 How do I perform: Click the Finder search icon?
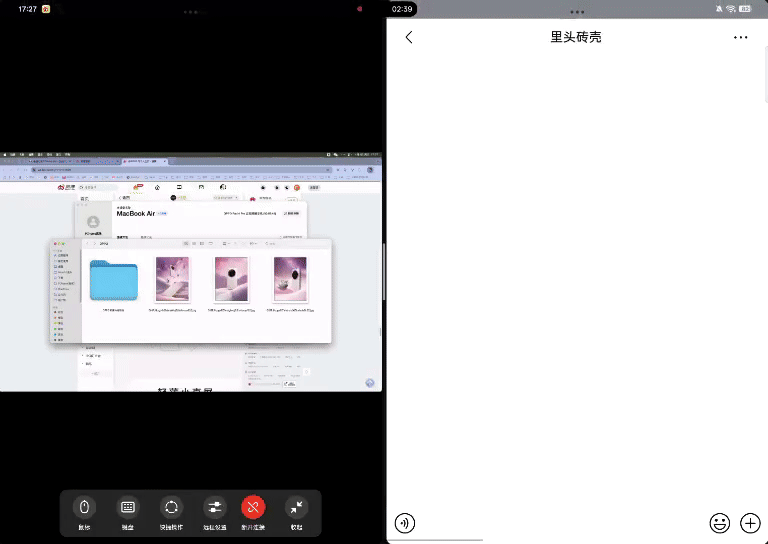point(267,243)
